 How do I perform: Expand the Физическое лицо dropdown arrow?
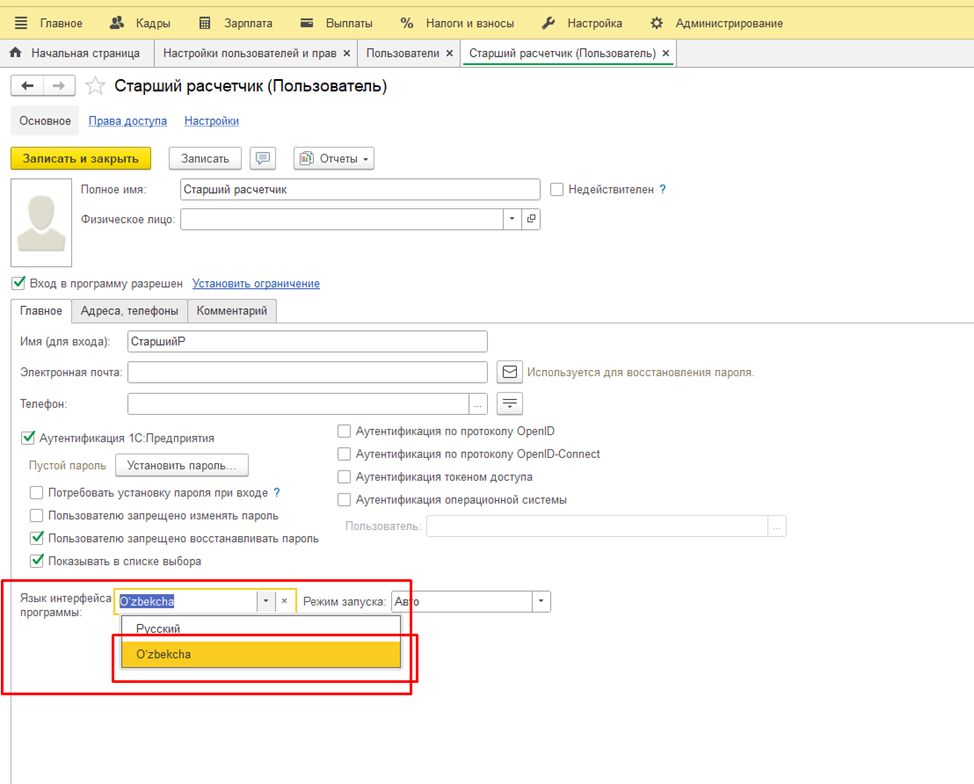click(x=512, y=219)
